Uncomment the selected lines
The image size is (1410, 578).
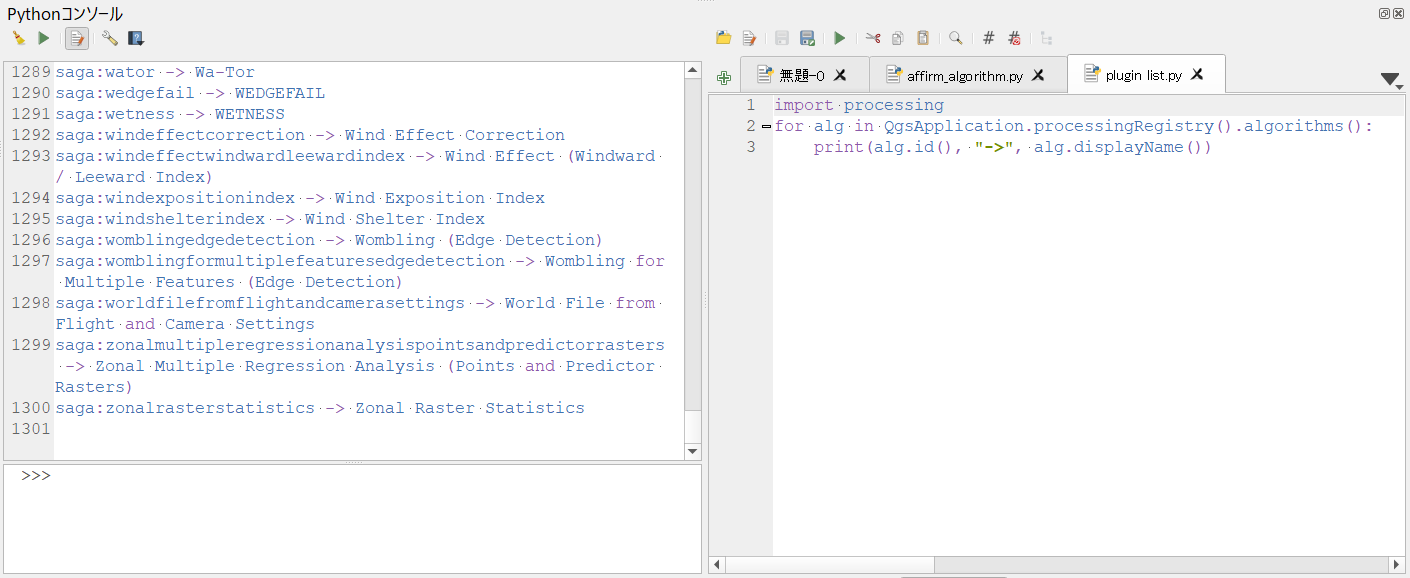[x=1013, y=37]
